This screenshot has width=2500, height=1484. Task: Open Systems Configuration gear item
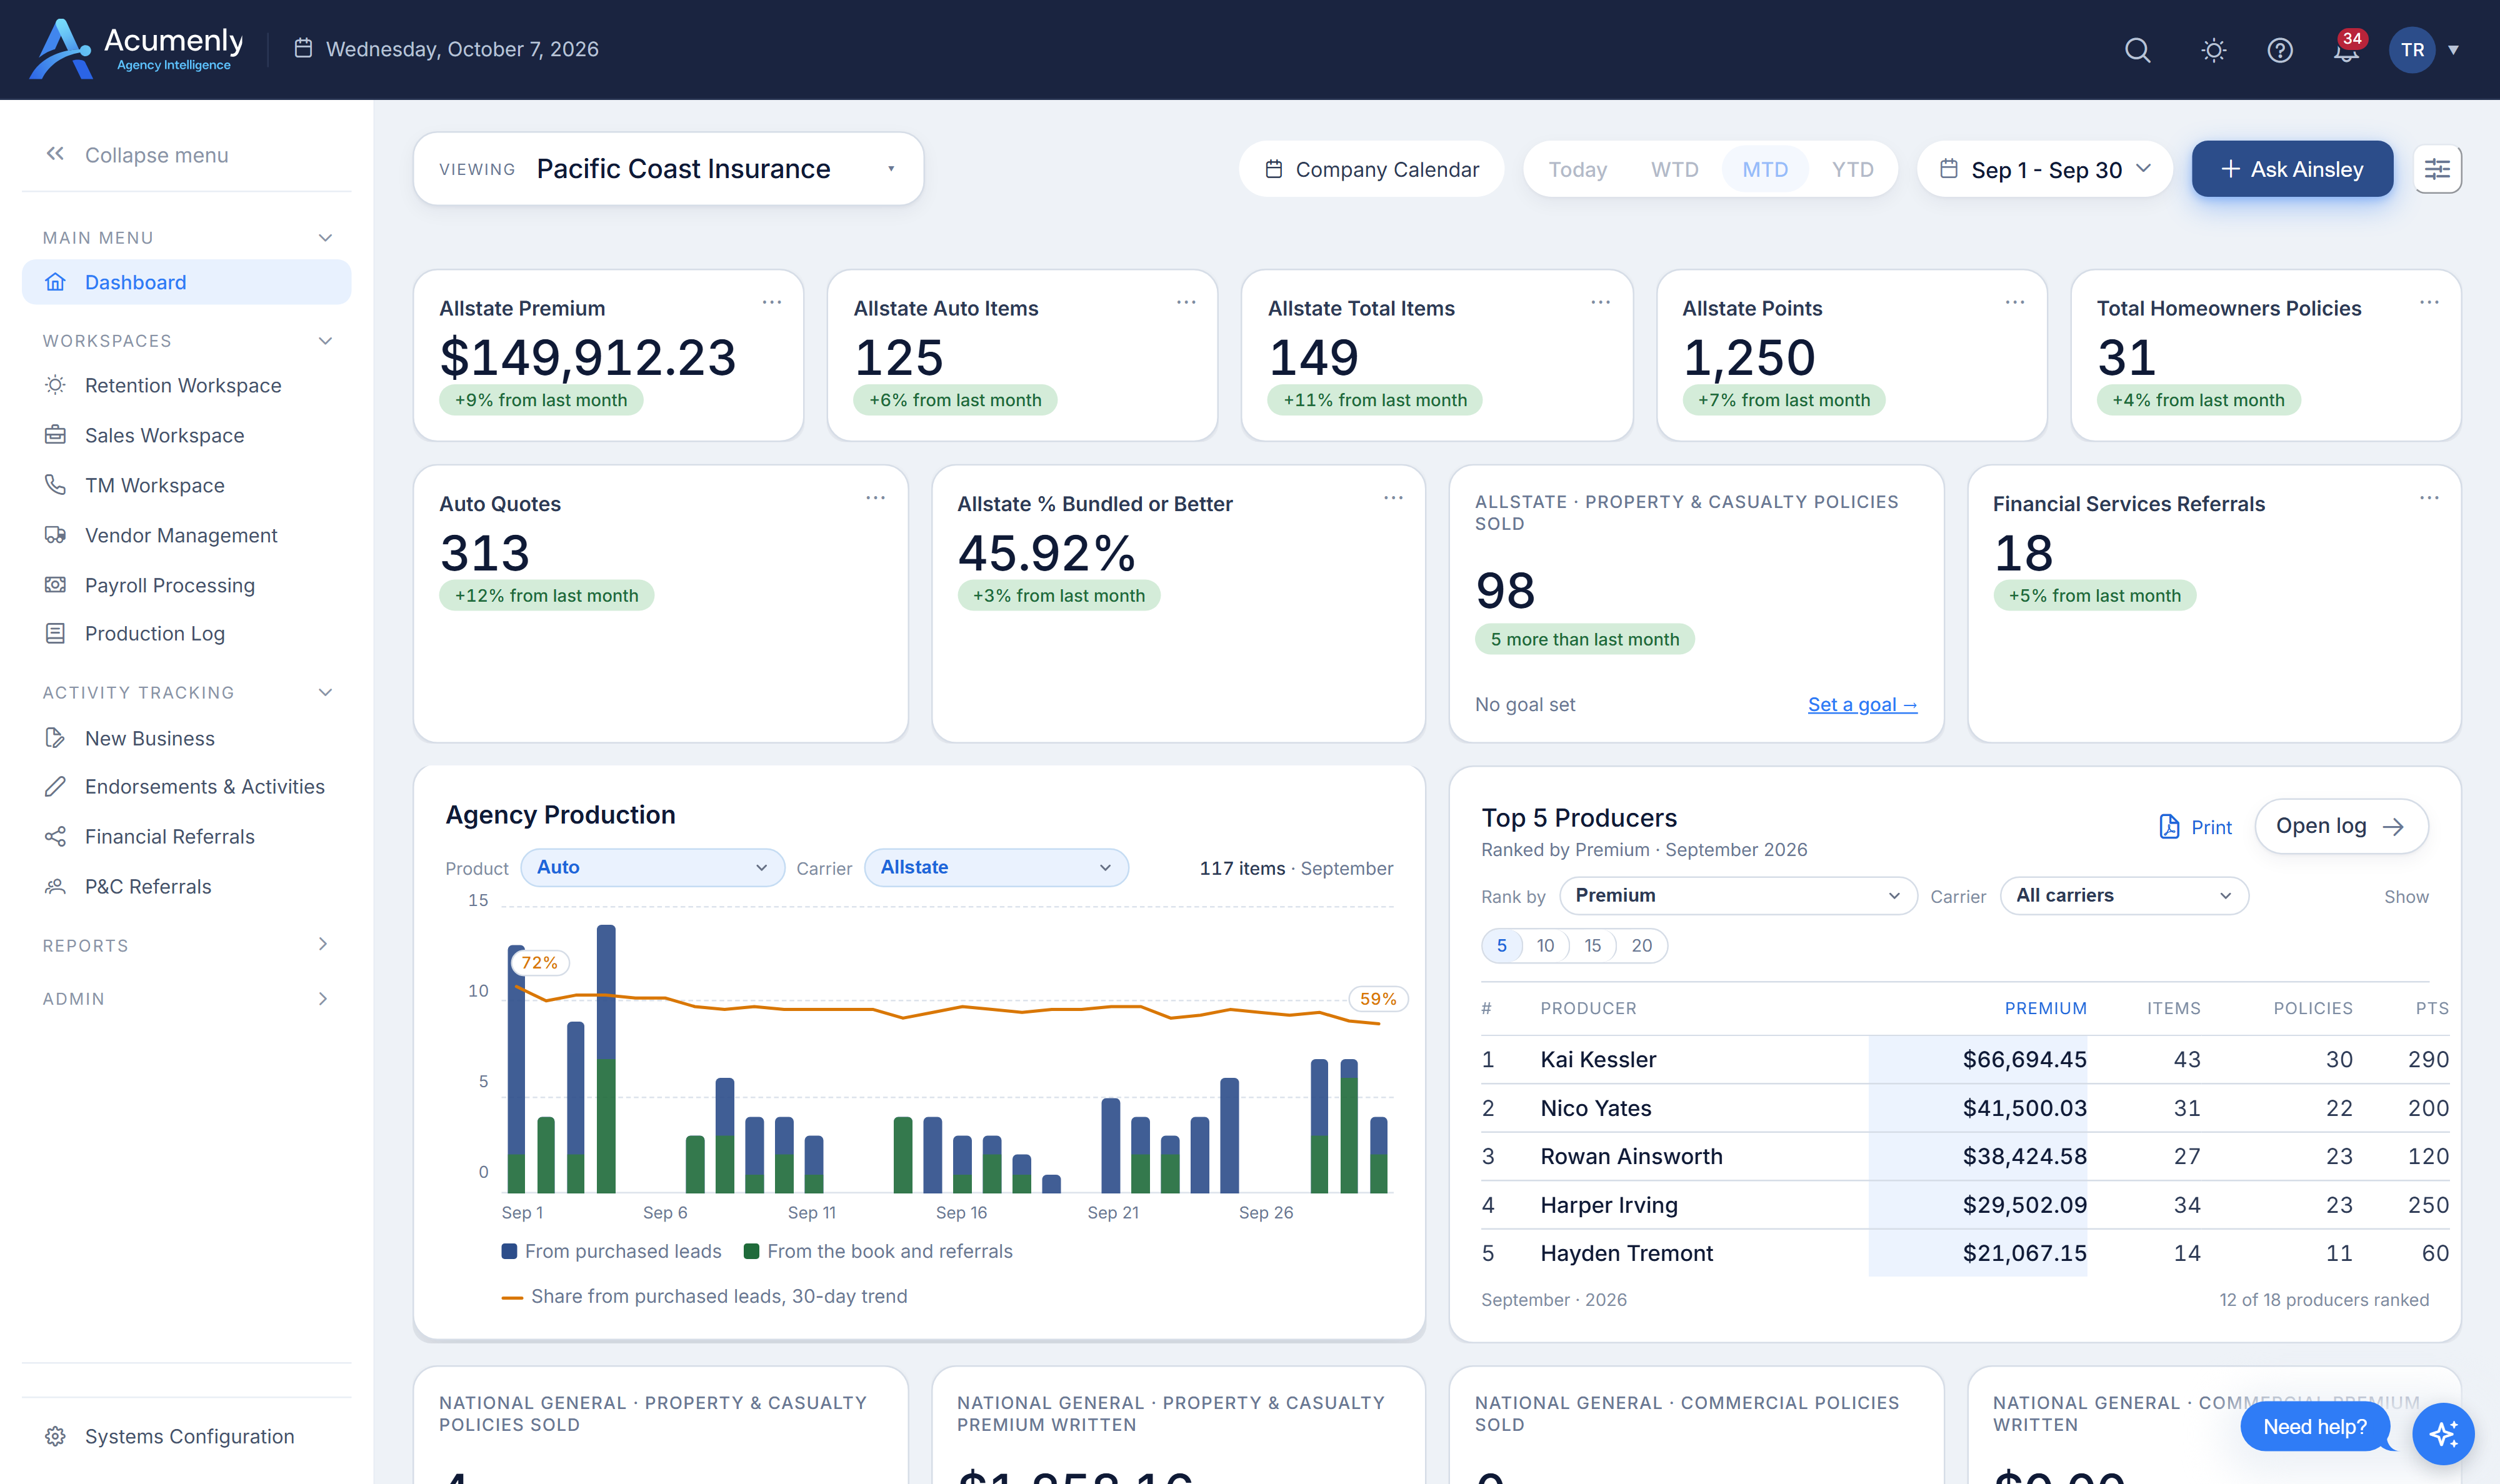[x=186, y=1436]
